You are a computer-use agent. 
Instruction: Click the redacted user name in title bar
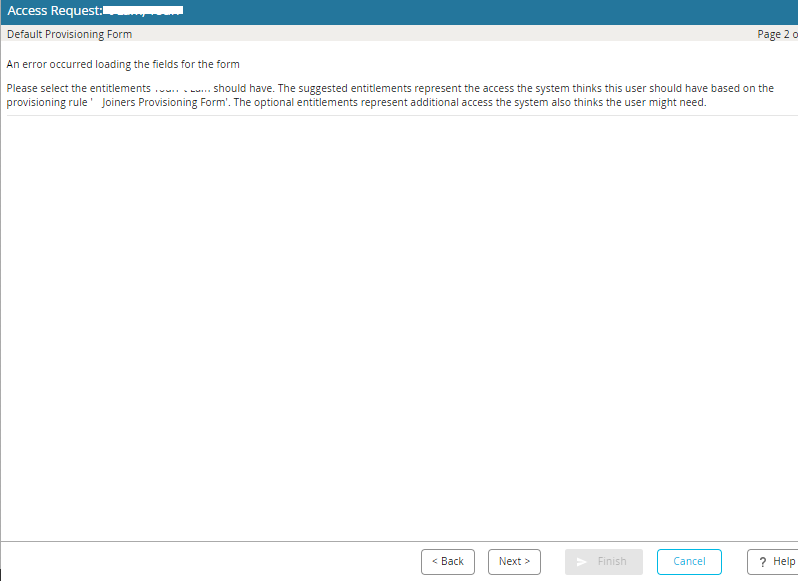(143, 11)
